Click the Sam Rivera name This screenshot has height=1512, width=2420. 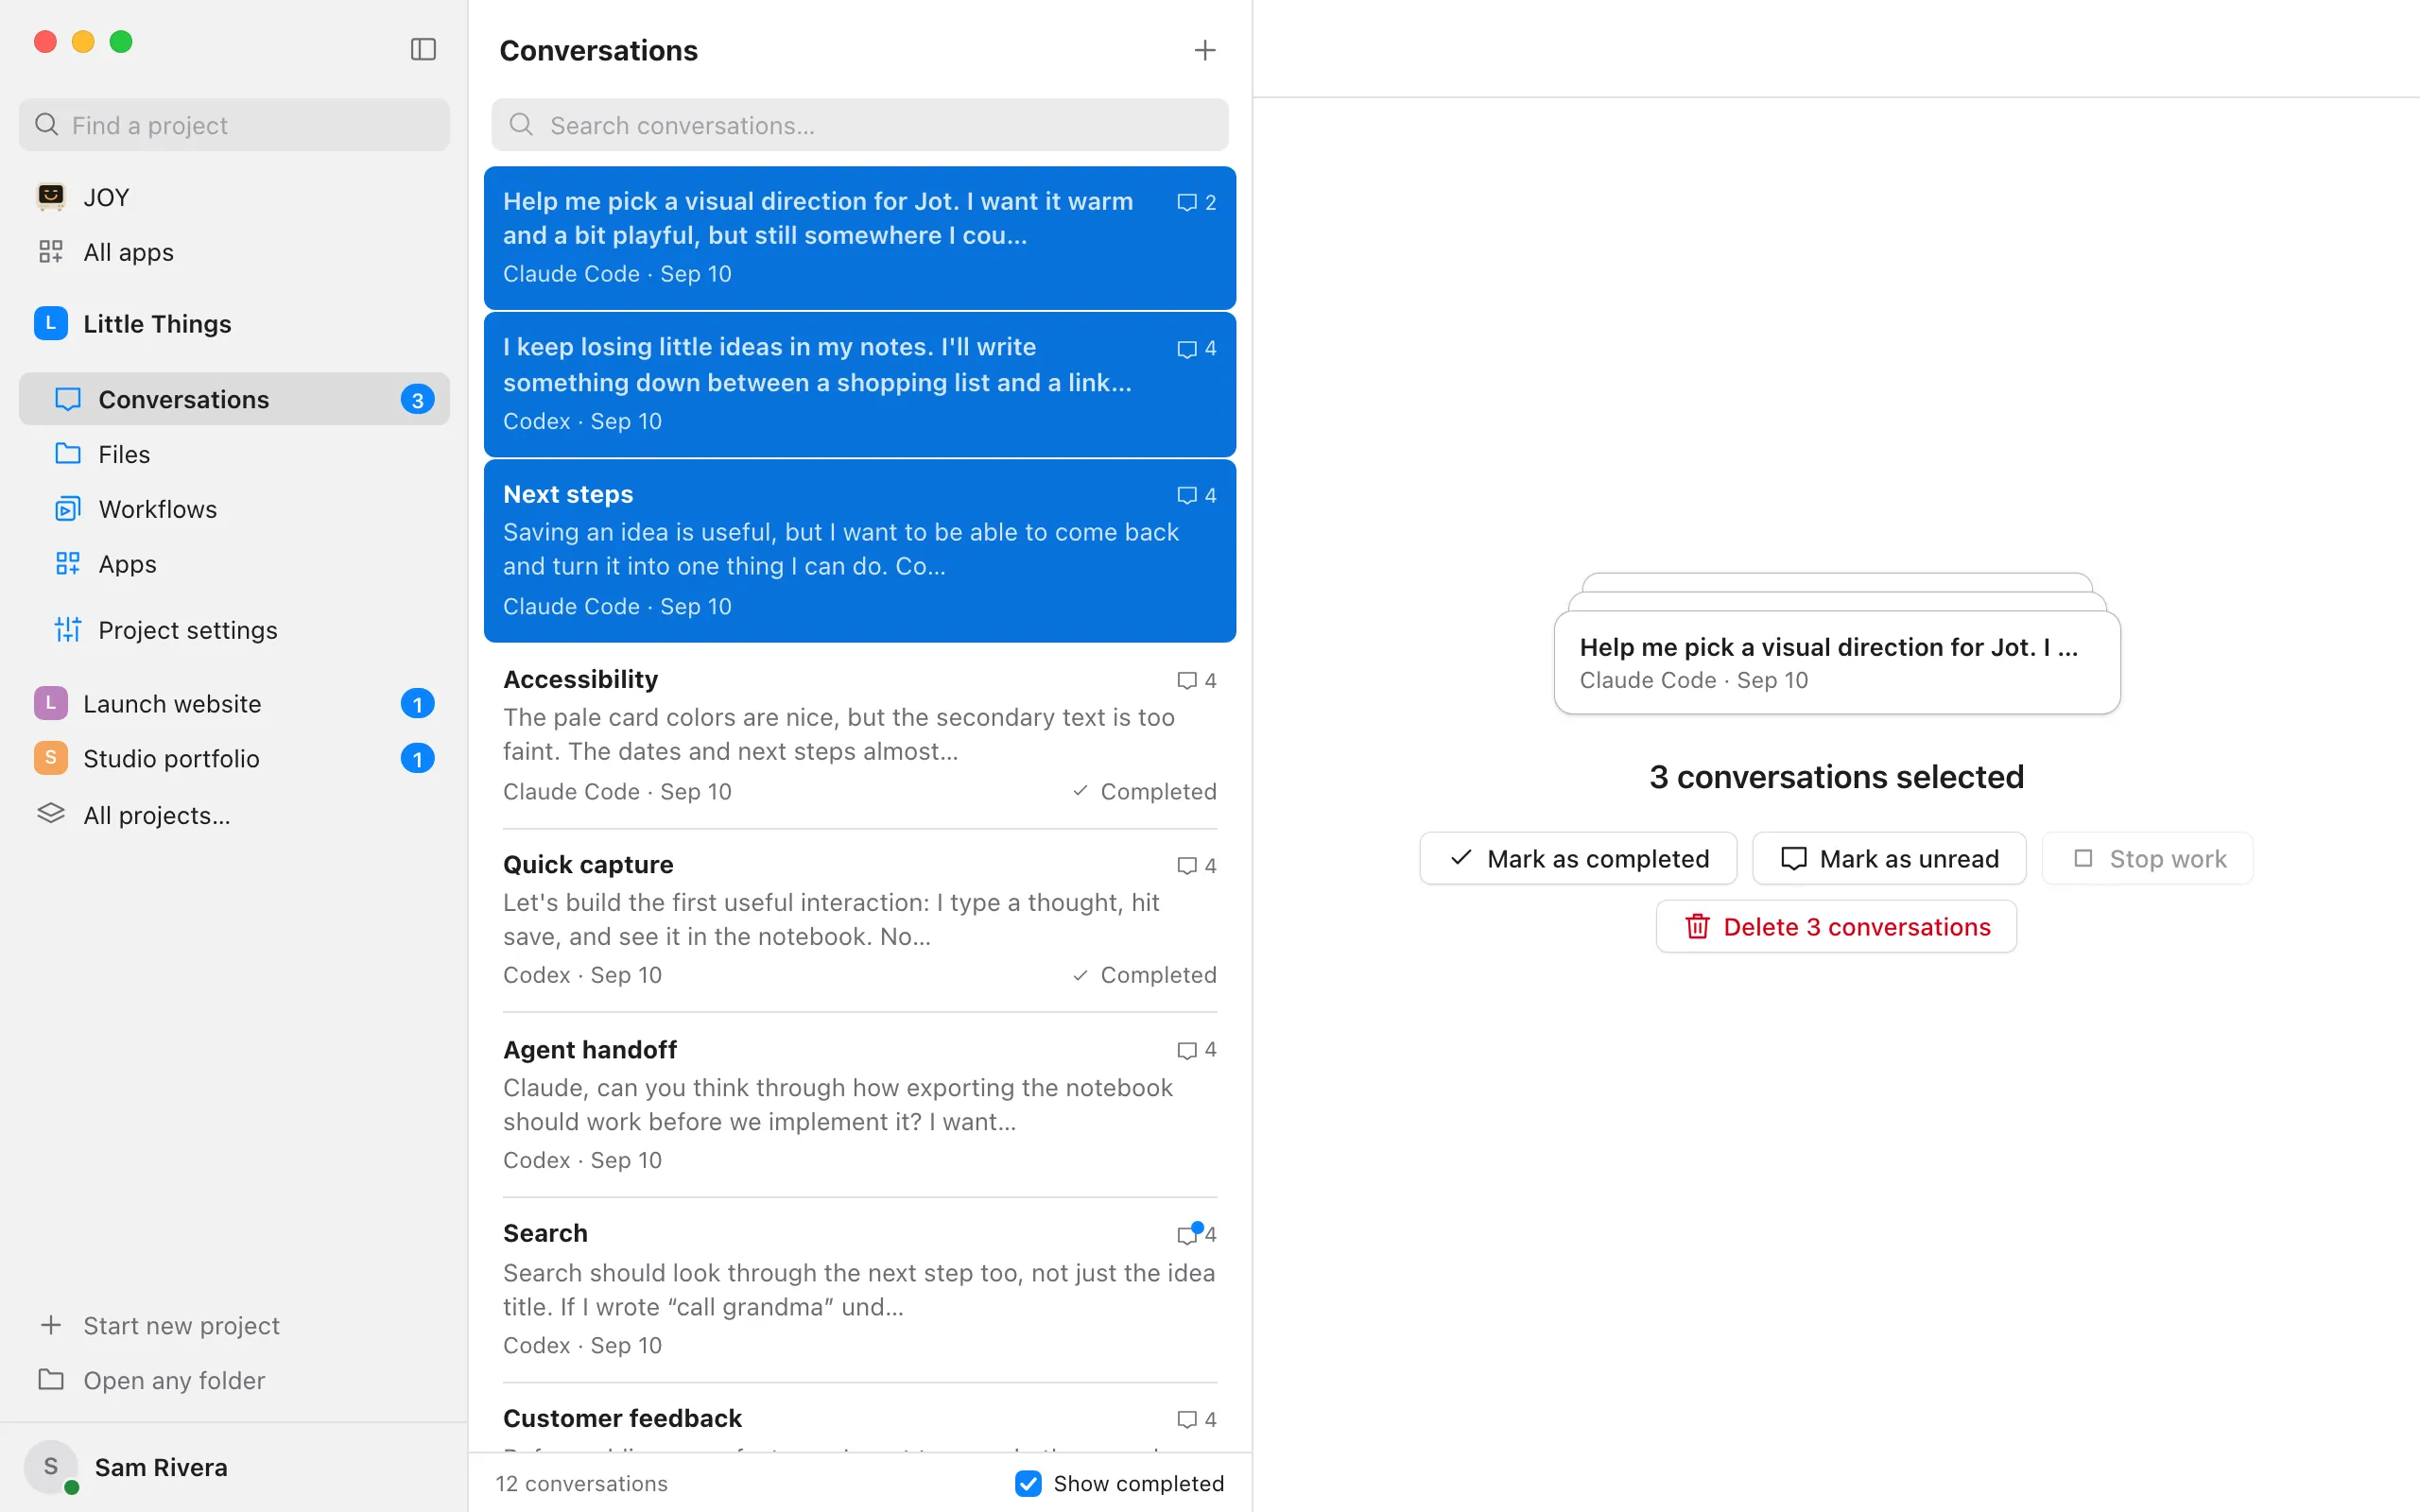161,1467
